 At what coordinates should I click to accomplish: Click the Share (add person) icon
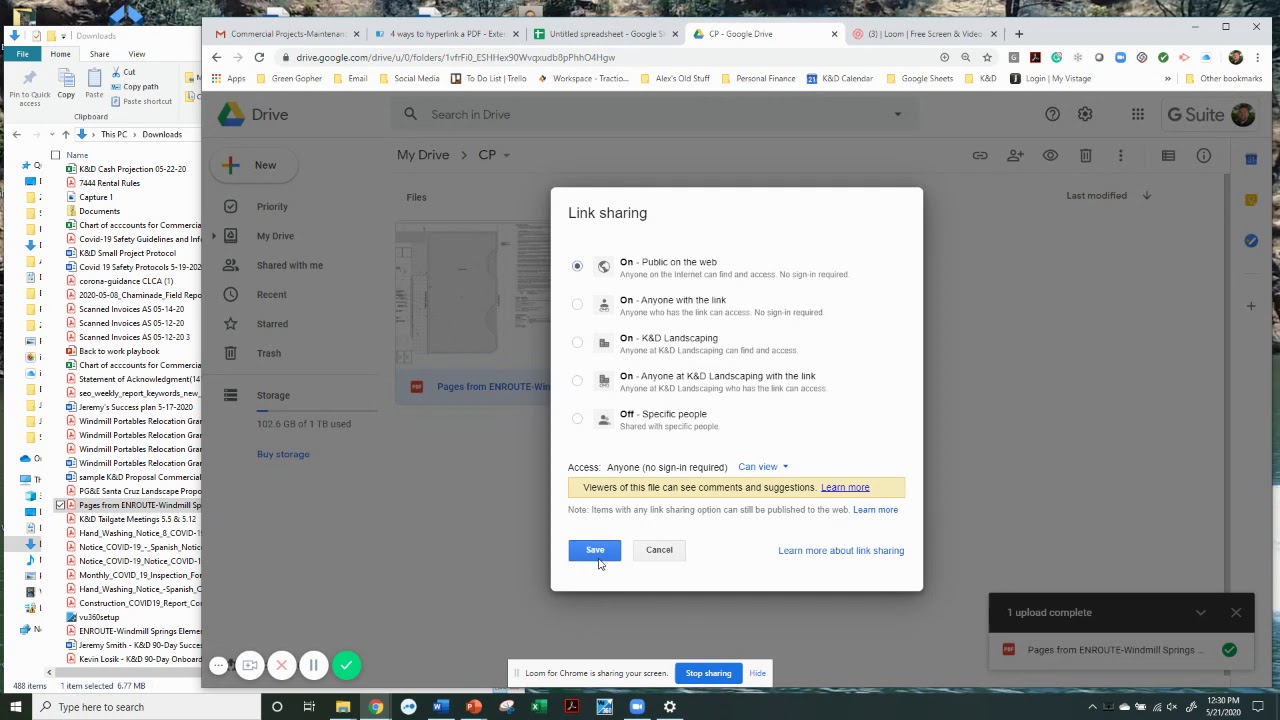(x=1015, y=155)
